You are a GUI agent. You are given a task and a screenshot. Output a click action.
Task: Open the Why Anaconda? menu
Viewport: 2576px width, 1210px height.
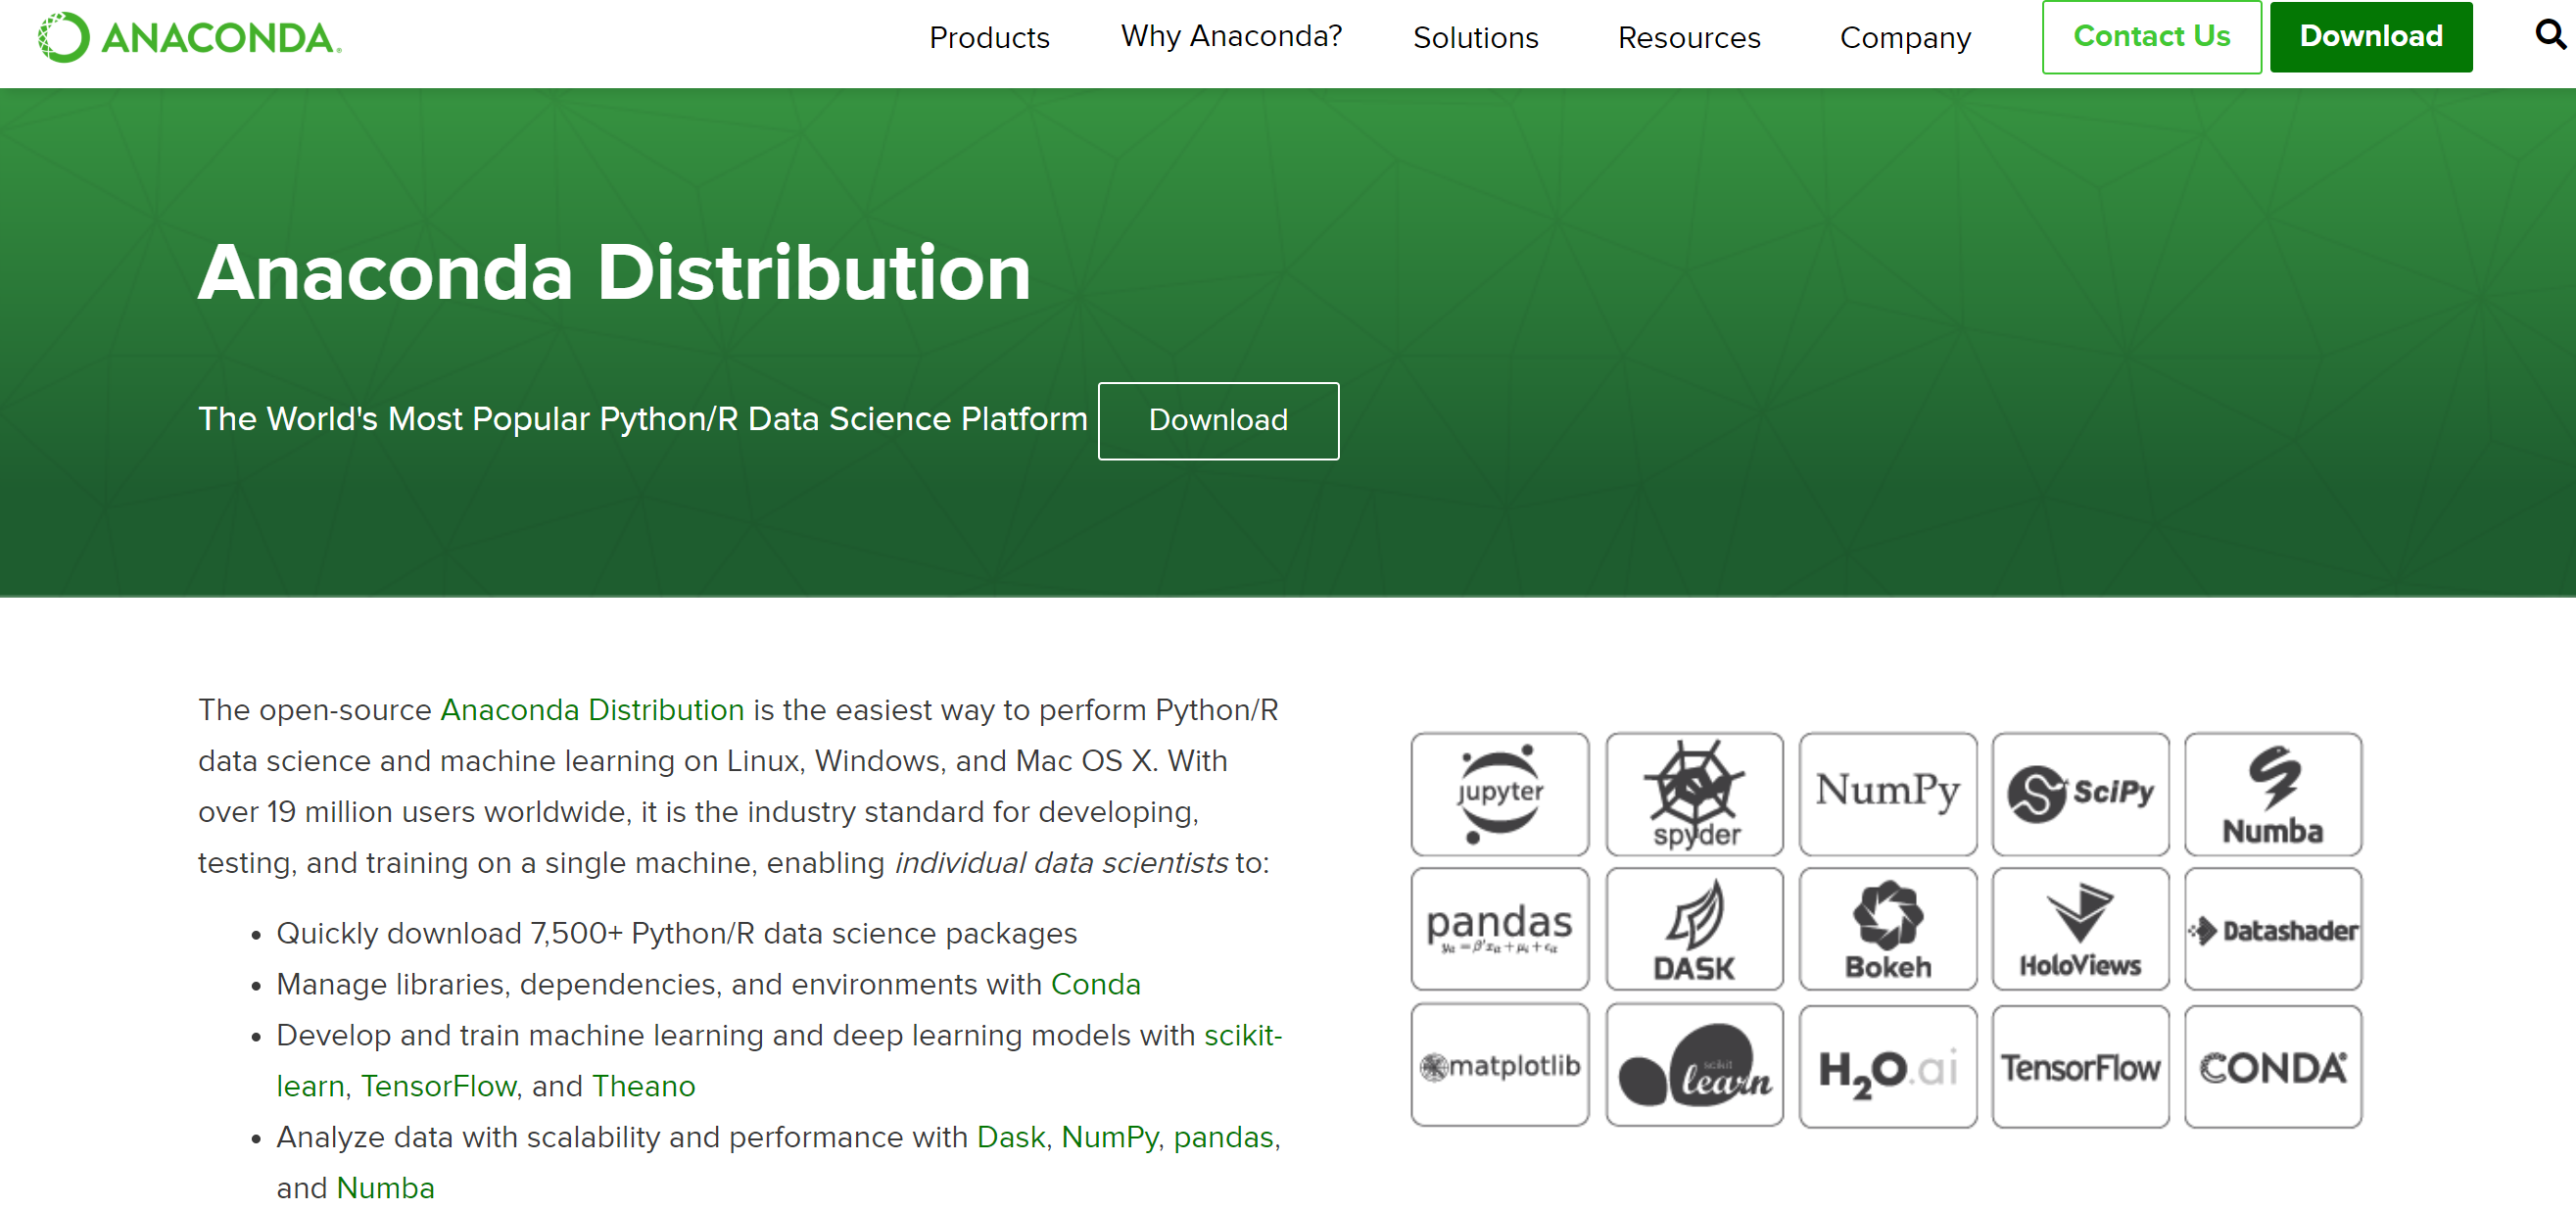tap(1231, 36)
